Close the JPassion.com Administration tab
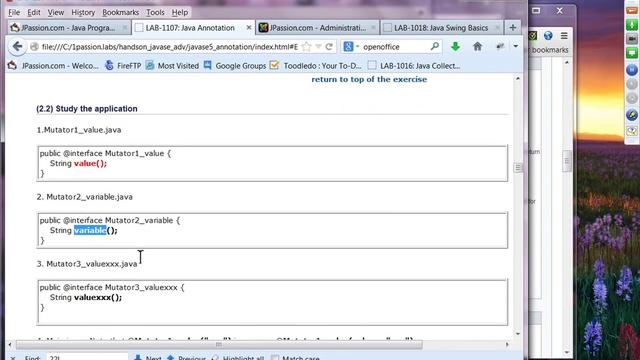Screen dimensions: 640x360 373,28
